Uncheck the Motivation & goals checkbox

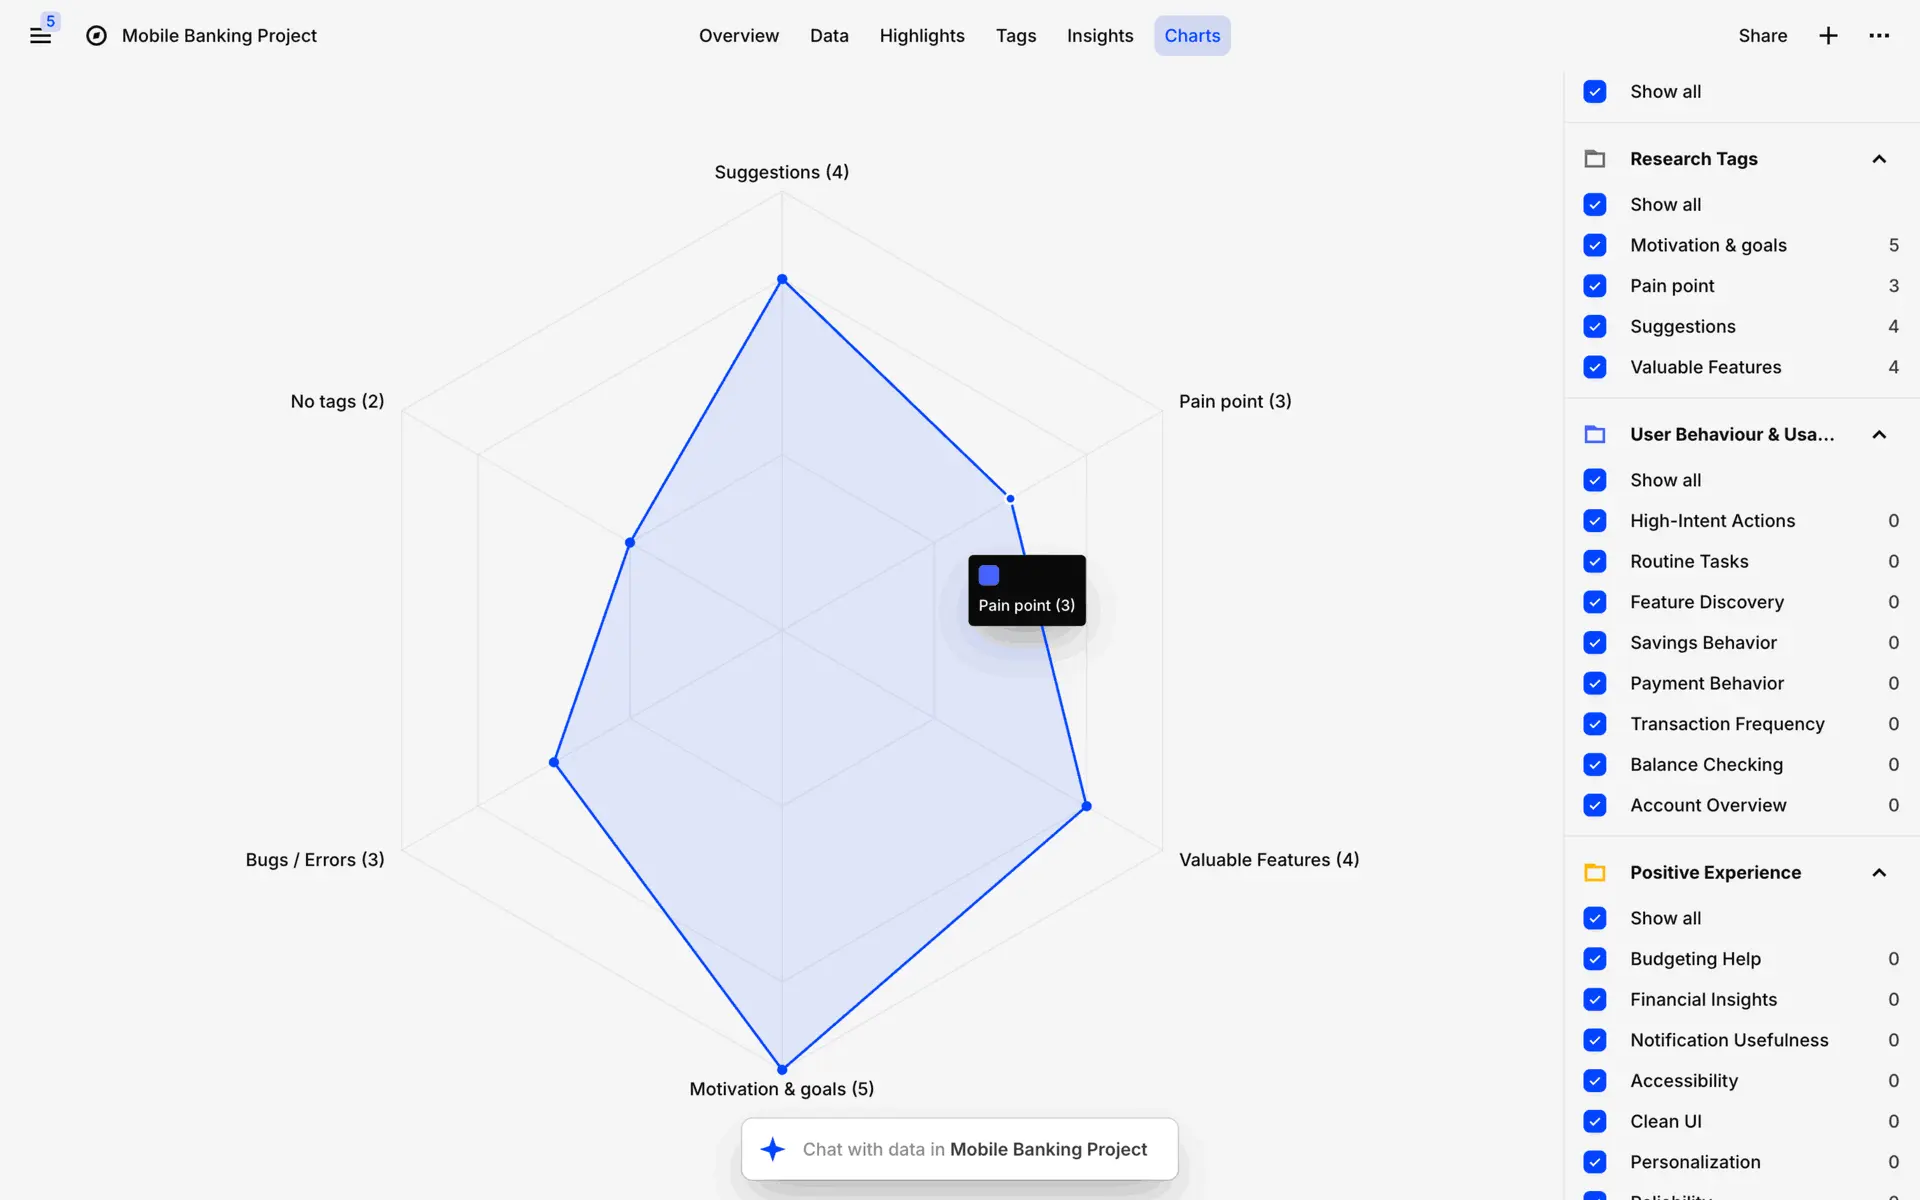(x=1595, y=245)
